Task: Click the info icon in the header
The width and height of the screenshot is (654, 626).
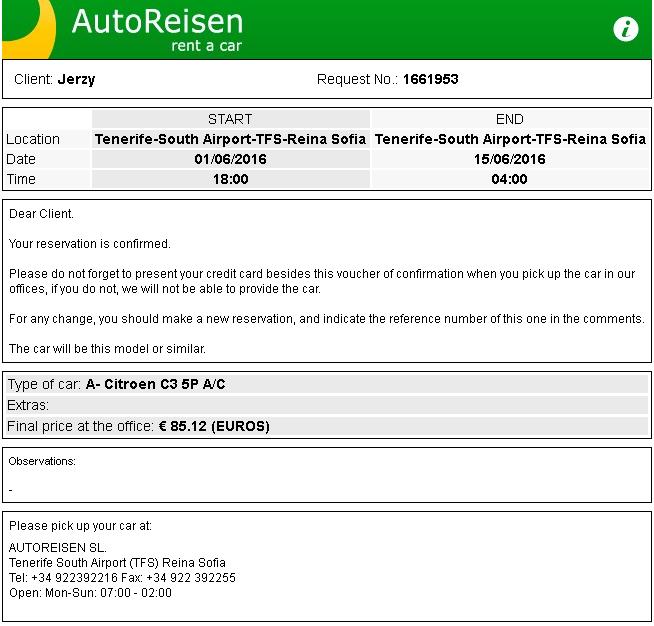Action: coord(626,29)
